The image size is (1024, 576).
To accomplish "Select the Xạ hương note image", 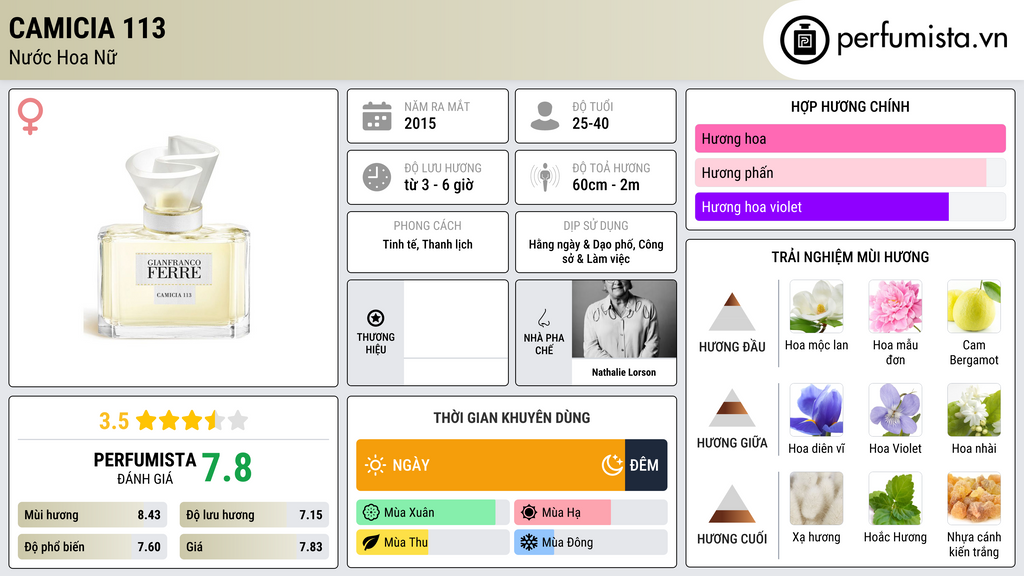I will tap(816, 498).
